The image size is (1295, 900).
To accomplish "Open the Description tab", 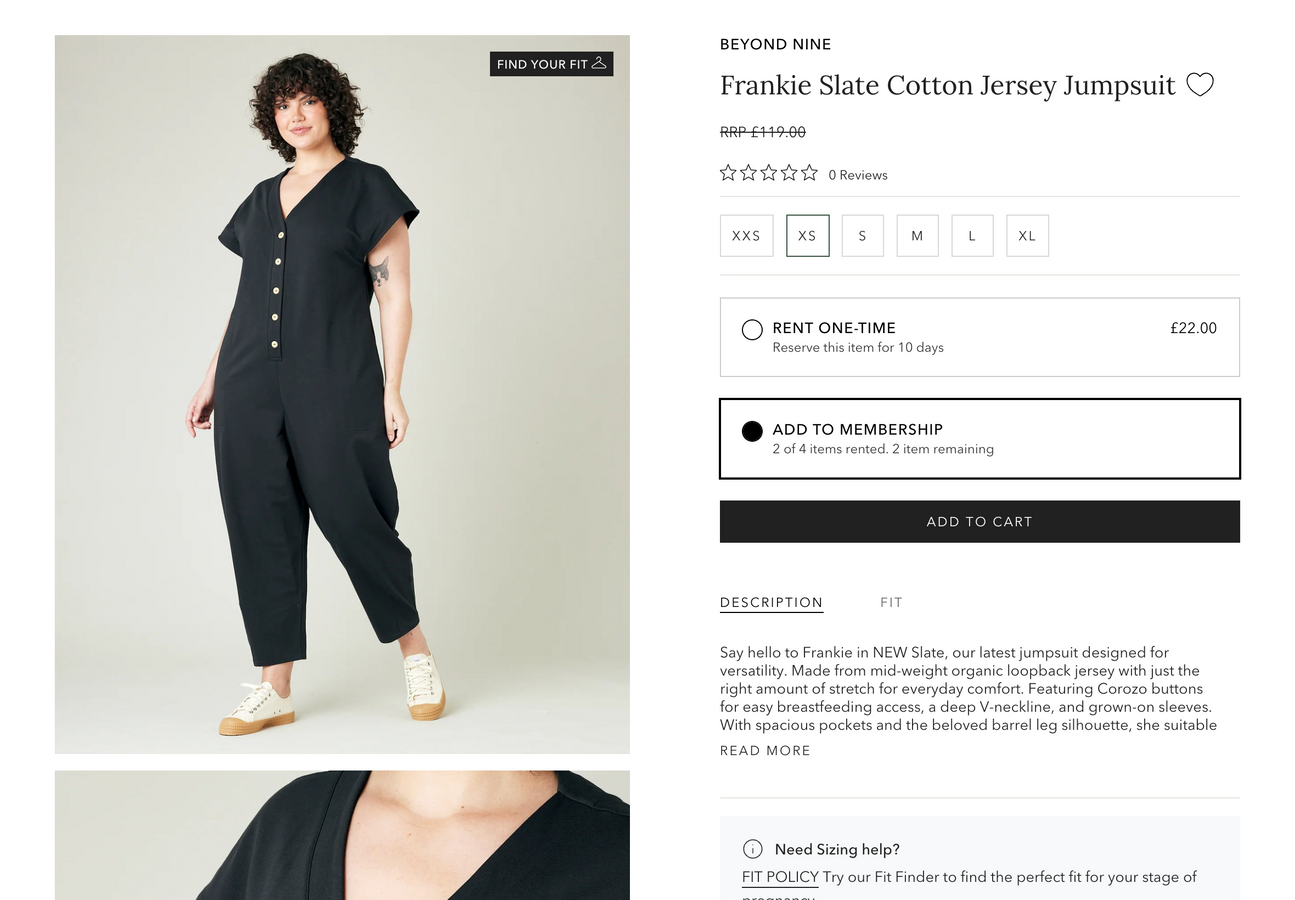I will 771,602.
